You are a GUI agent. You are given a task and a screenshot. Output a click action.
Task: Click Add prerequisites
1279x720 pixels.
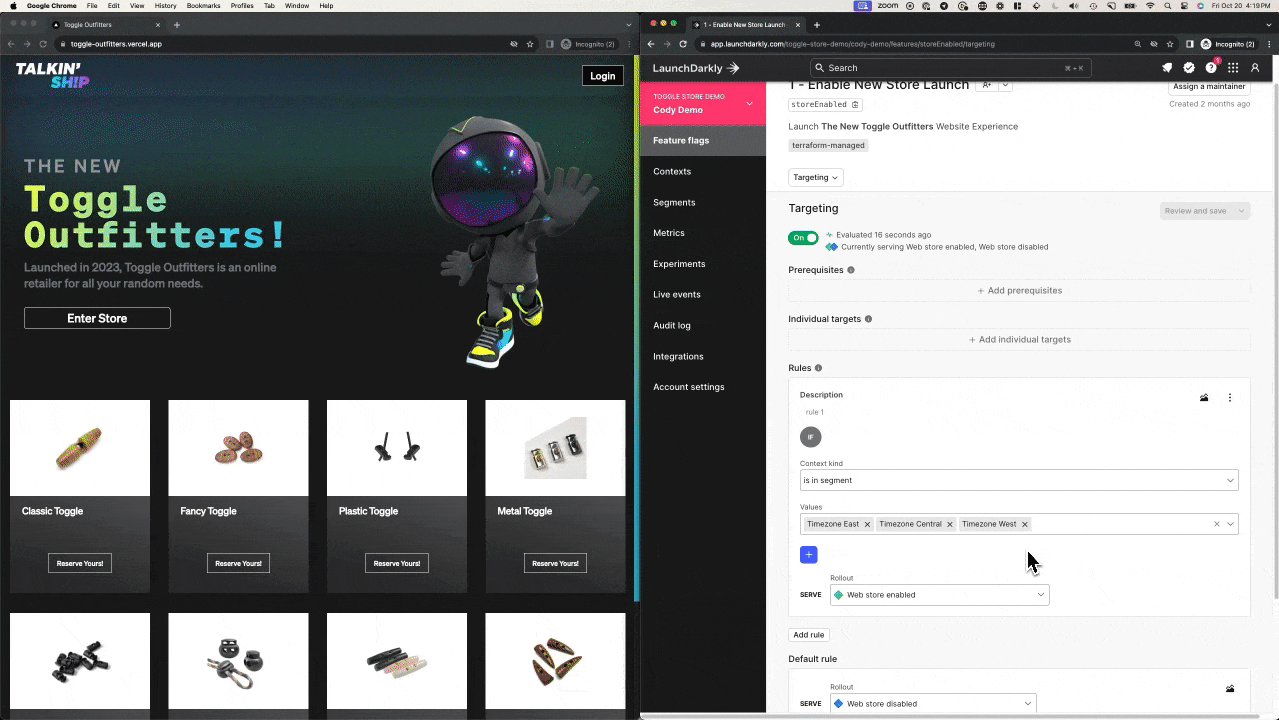pos(1019,291)
